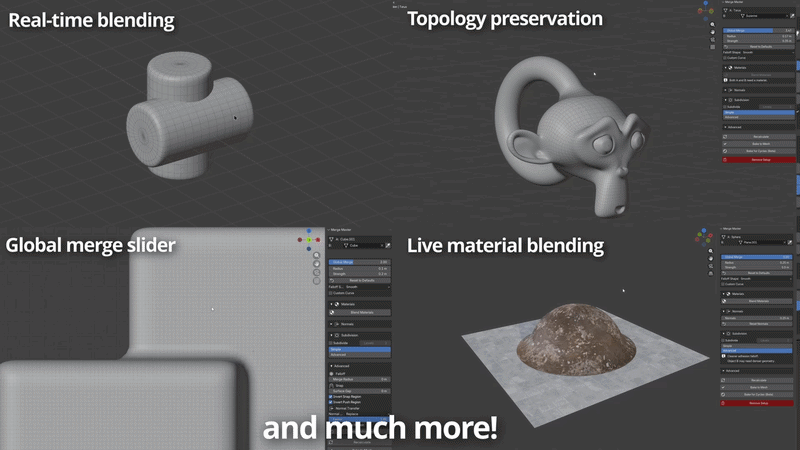Adjust Global Merge slider in bottom-left panel
The height and width of the screenshot is (450, 800).
360,262
